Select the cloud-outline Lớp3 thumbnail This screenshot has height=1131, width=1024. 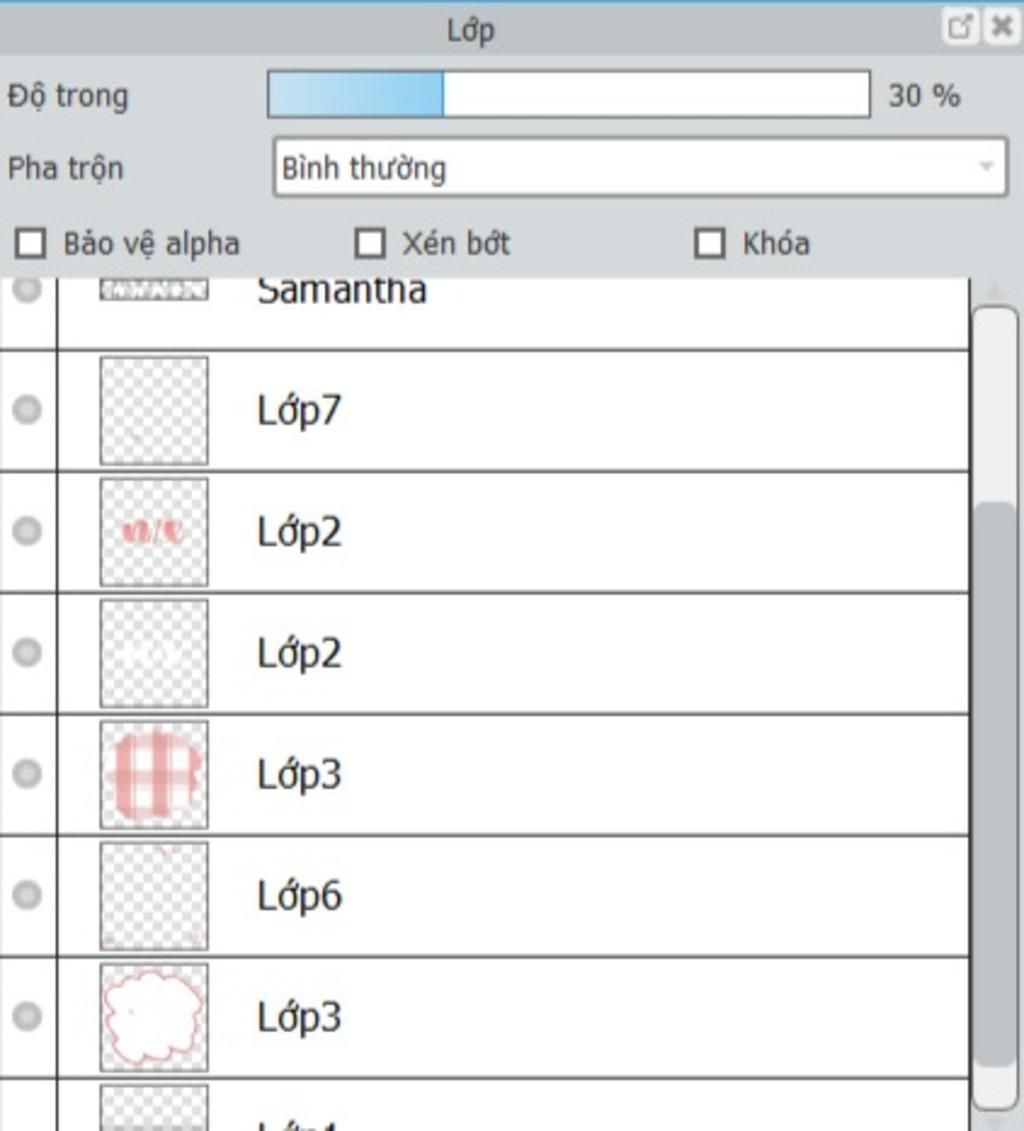(154, 1017)
